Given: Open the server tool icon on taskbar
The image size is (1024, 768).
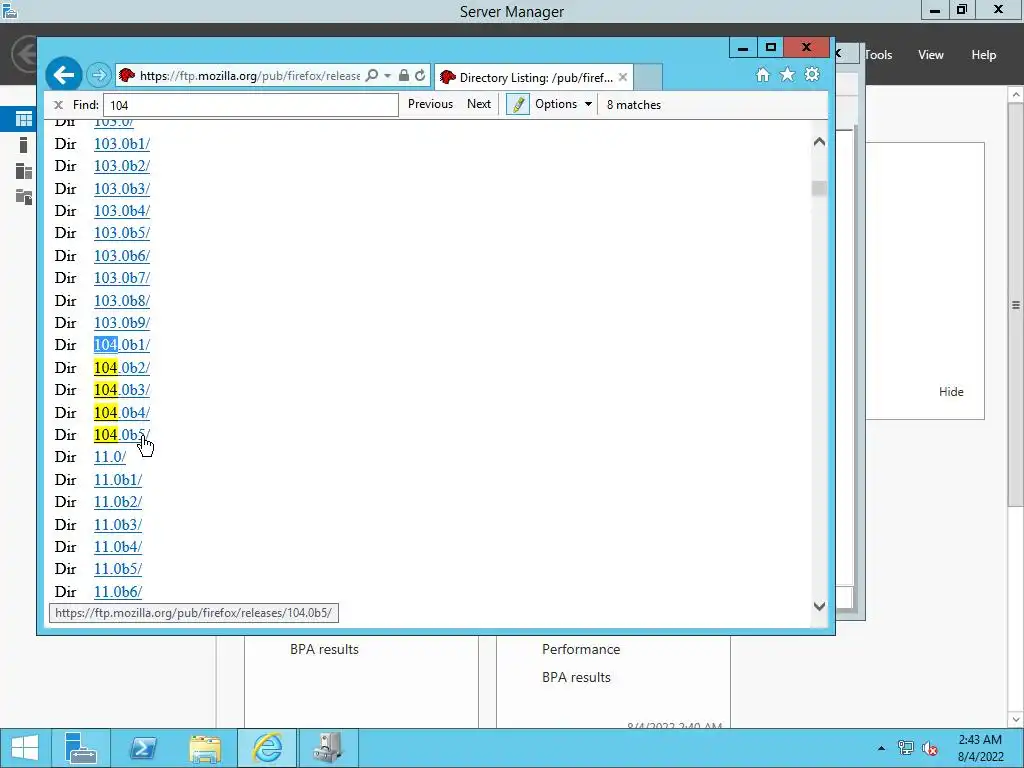Looking at the screenshot, I should [328, 748].
